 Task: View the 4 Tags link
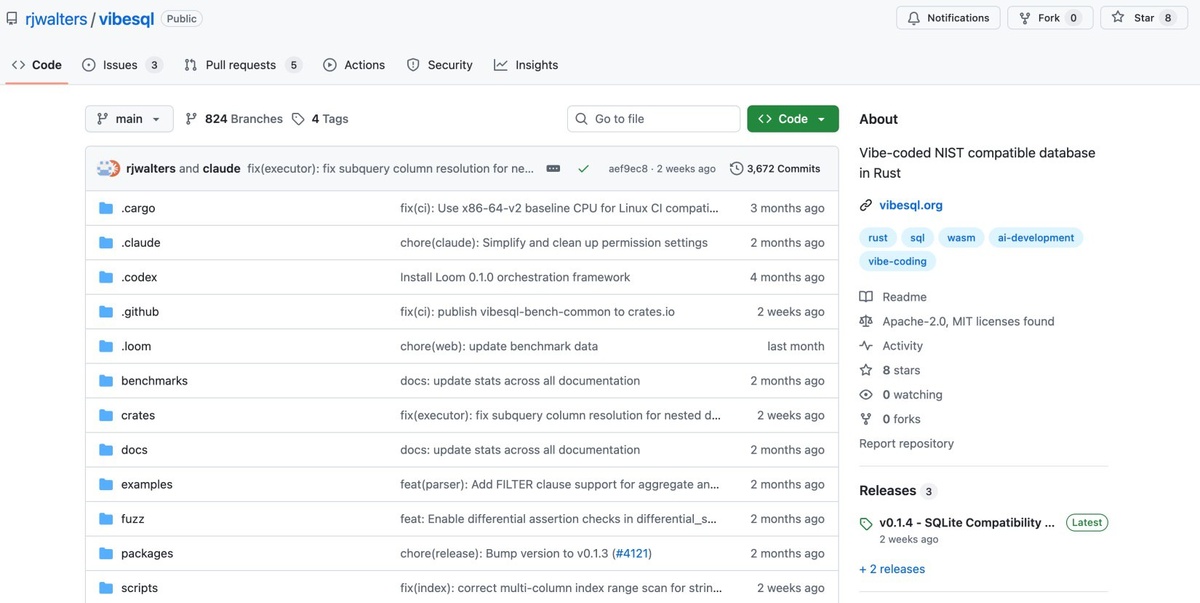[x=320, y=119]
